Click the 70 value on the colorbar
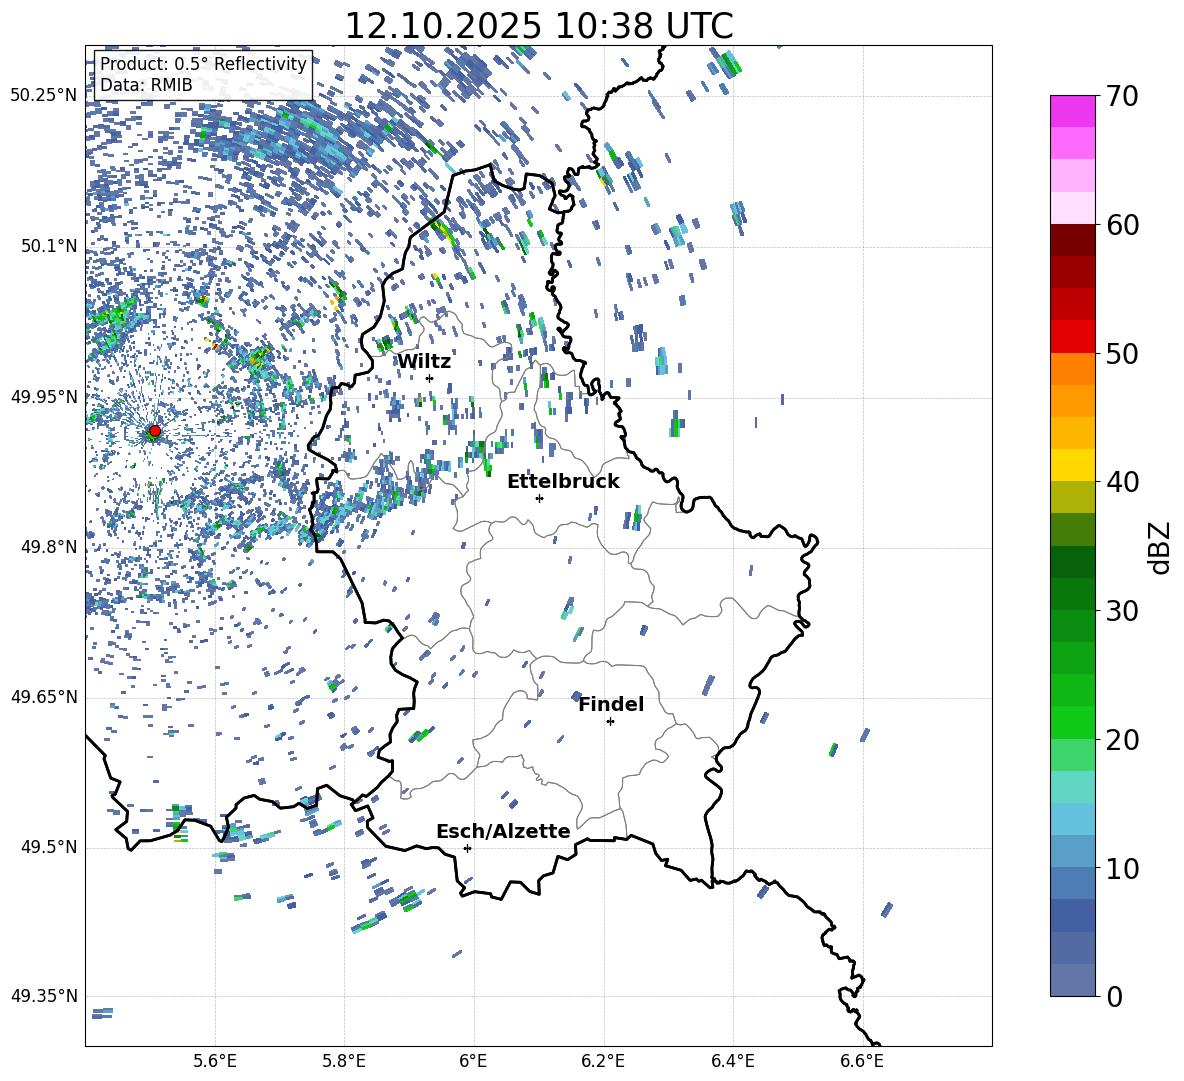The height and width of the screenshot is (1081, 1184). (x=1122, y=96)
